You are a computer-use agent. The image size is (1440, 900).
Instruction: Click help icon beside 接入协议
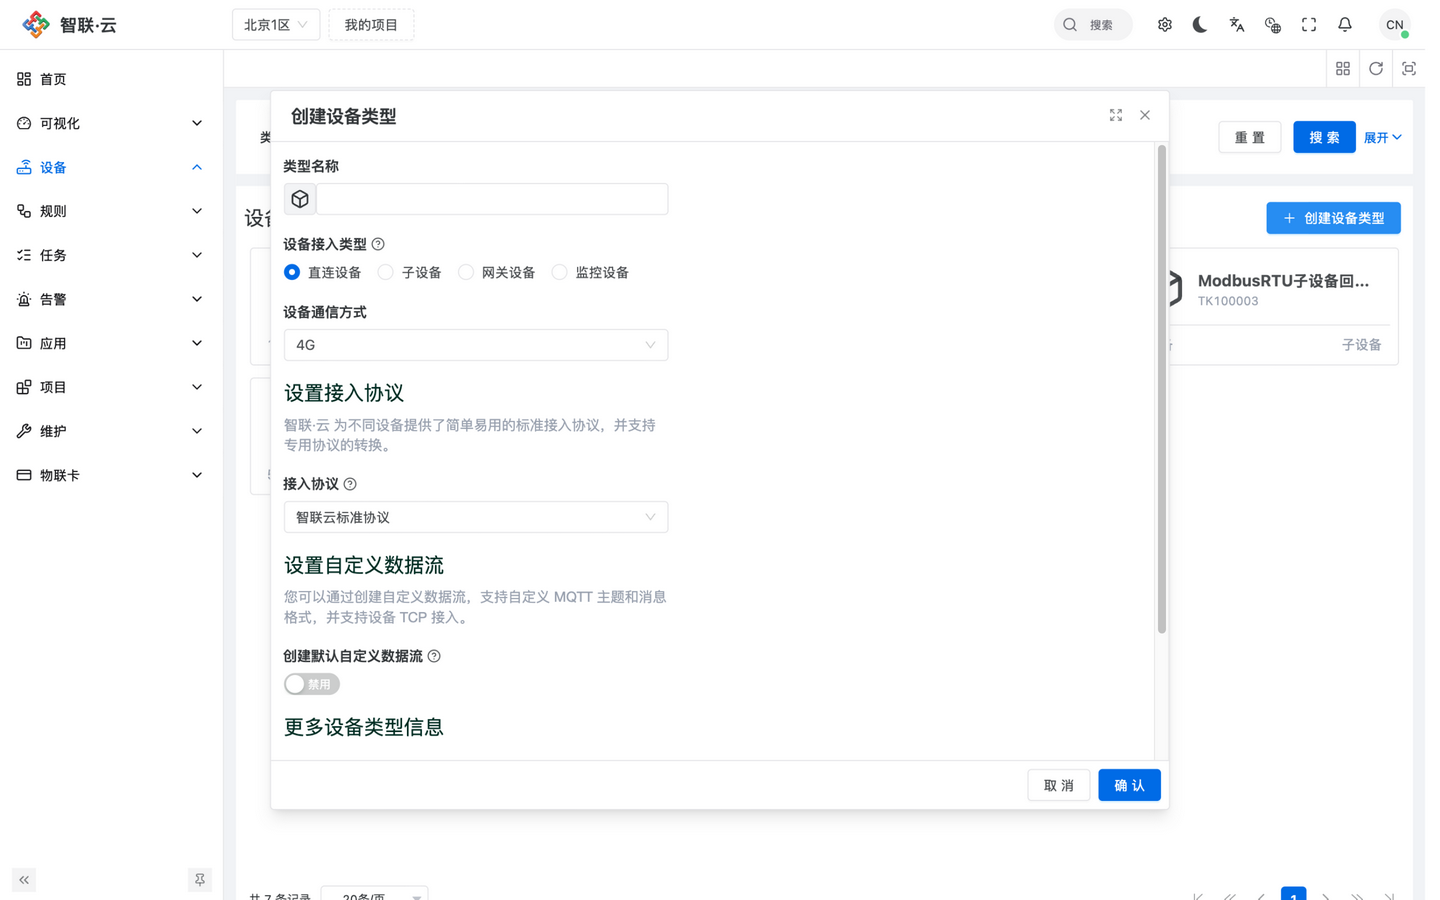[x=350, y=484]
